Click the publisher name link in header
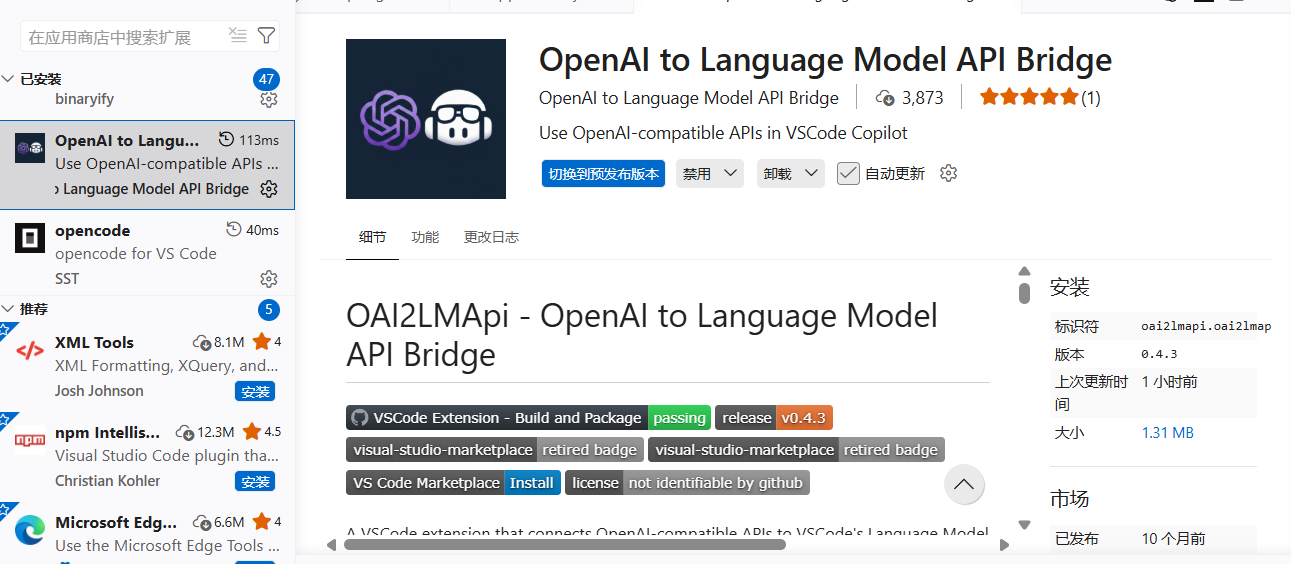Image resolution: width=1291 pixels, height=564 pixels. tap(689, 97)
